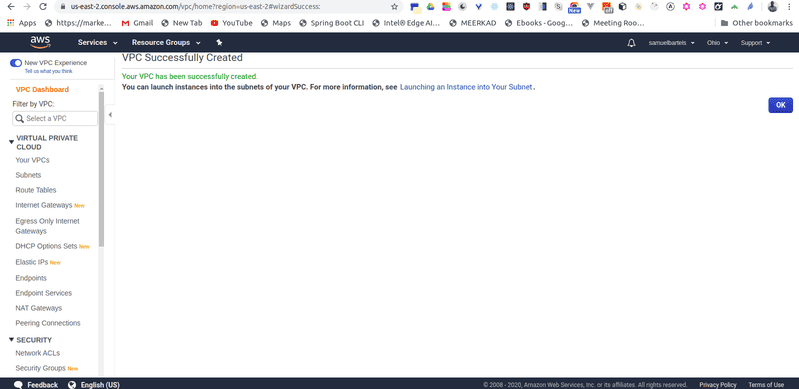Open the Resource Groups dropdown

click(x=166, y=43)
